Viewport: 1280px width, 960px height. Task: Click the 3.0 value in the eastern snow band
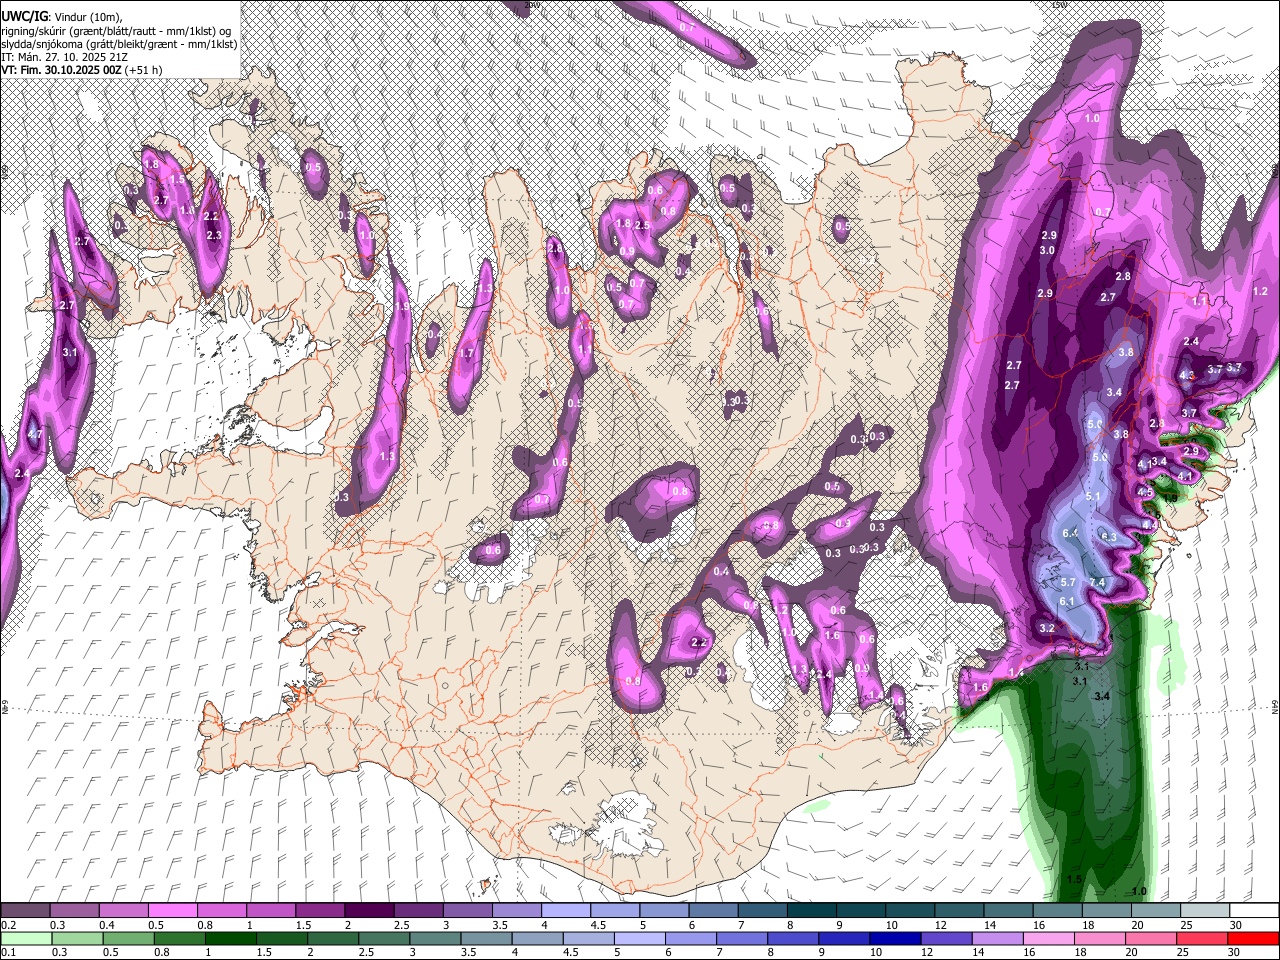[1047, 251]
